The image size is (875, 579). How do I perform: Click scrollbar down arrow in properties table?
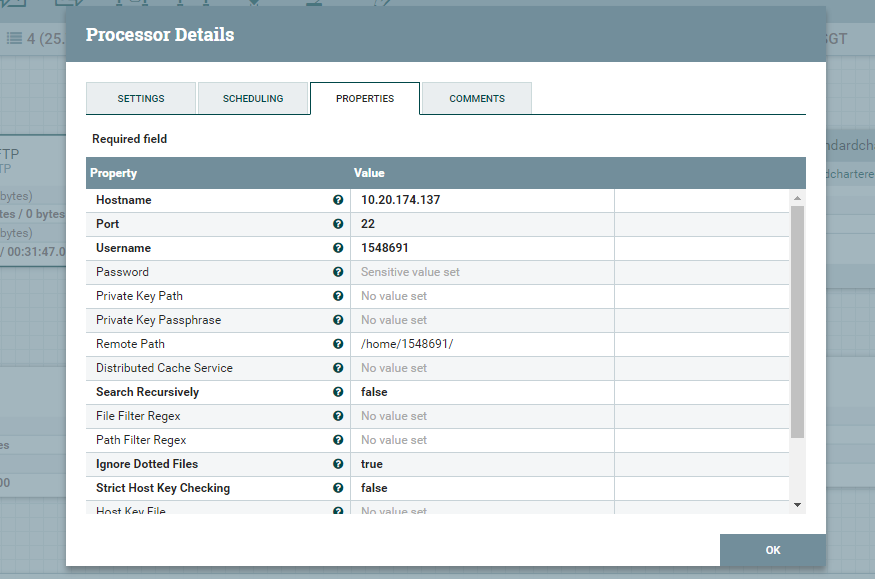point(797,505)
